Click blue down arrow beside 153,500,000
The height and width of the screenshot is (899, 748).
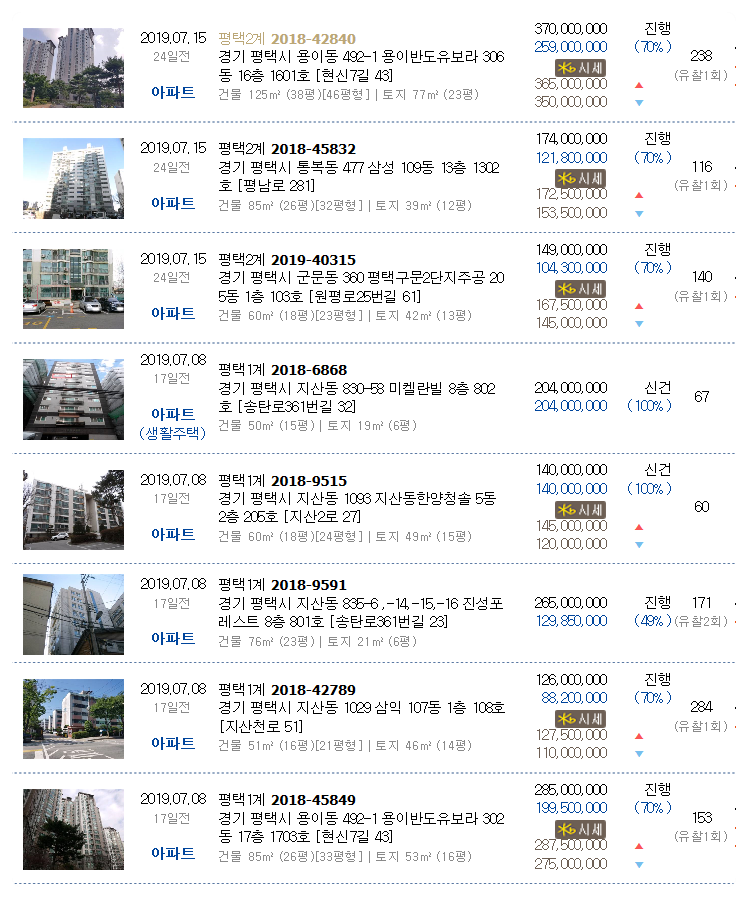point(639,213)
